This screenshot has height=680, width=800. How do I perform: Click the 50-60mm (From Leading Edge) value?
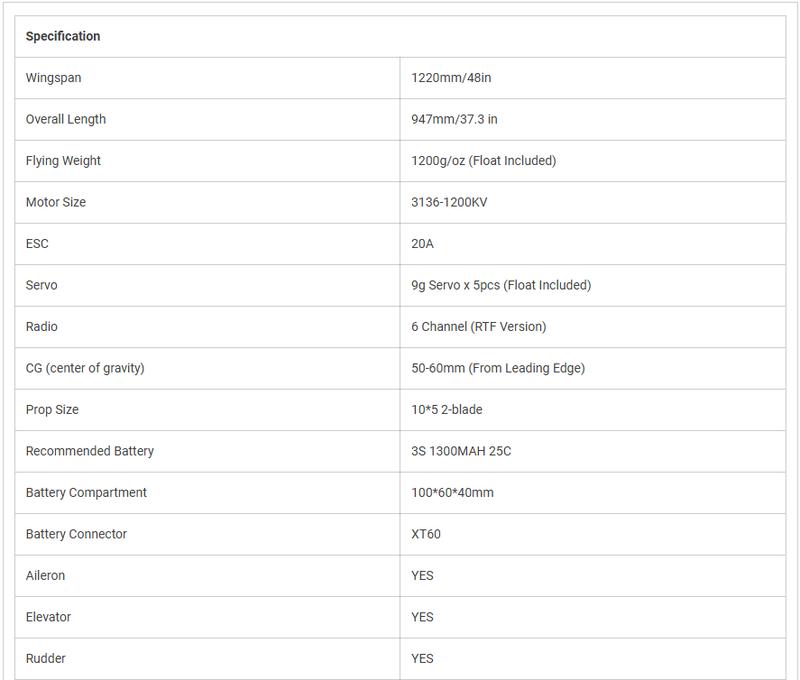pos(498,368)
